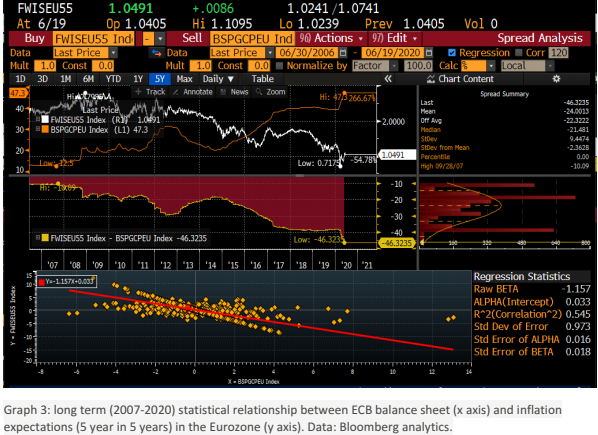Select the 1Y range tab

tap(138, 79)
